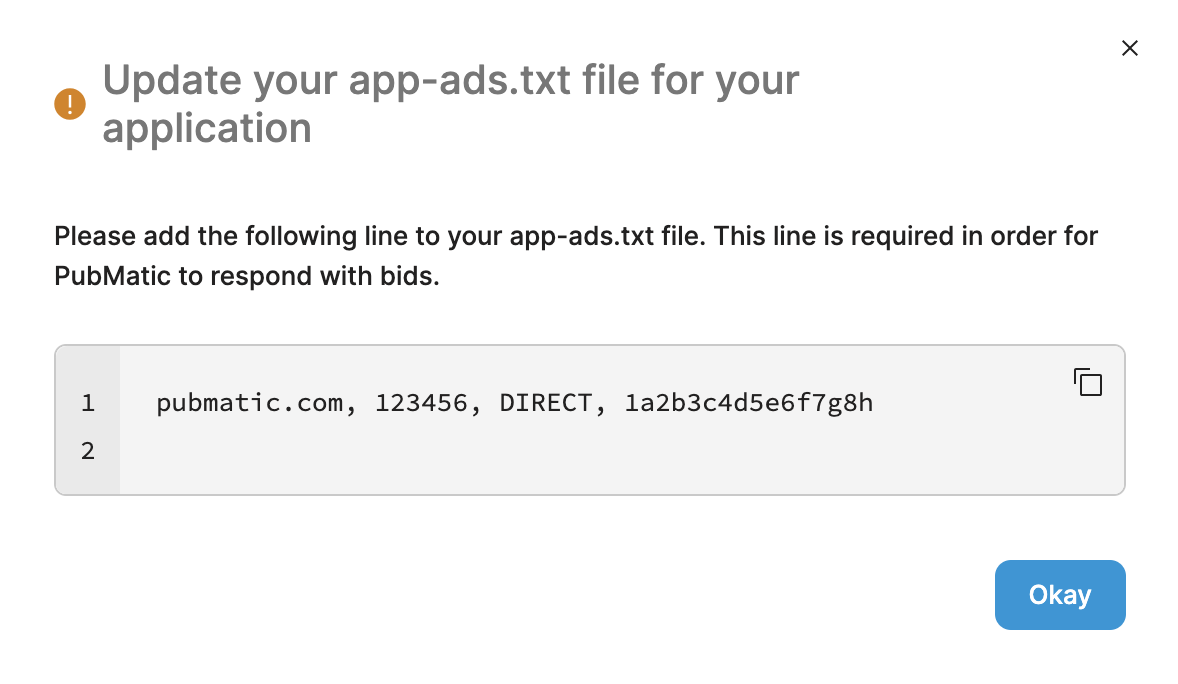Select the pubmatic.com code line
The height and width of the screenshot is (684, 1178).
click(x=513, y=402)
